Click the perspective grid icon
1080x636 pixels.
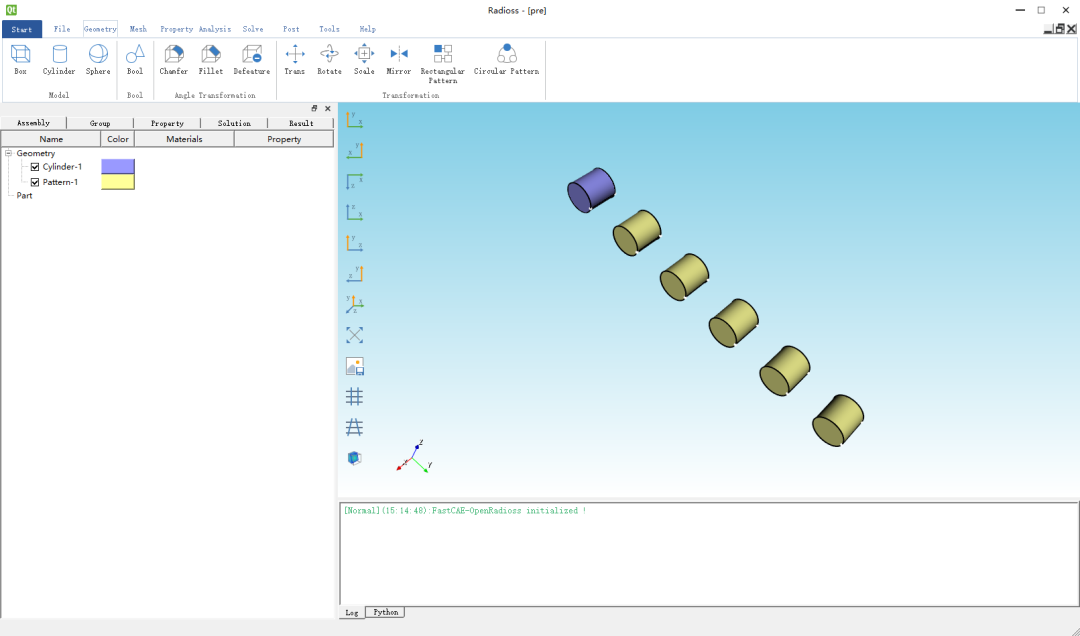coord(354,427)
